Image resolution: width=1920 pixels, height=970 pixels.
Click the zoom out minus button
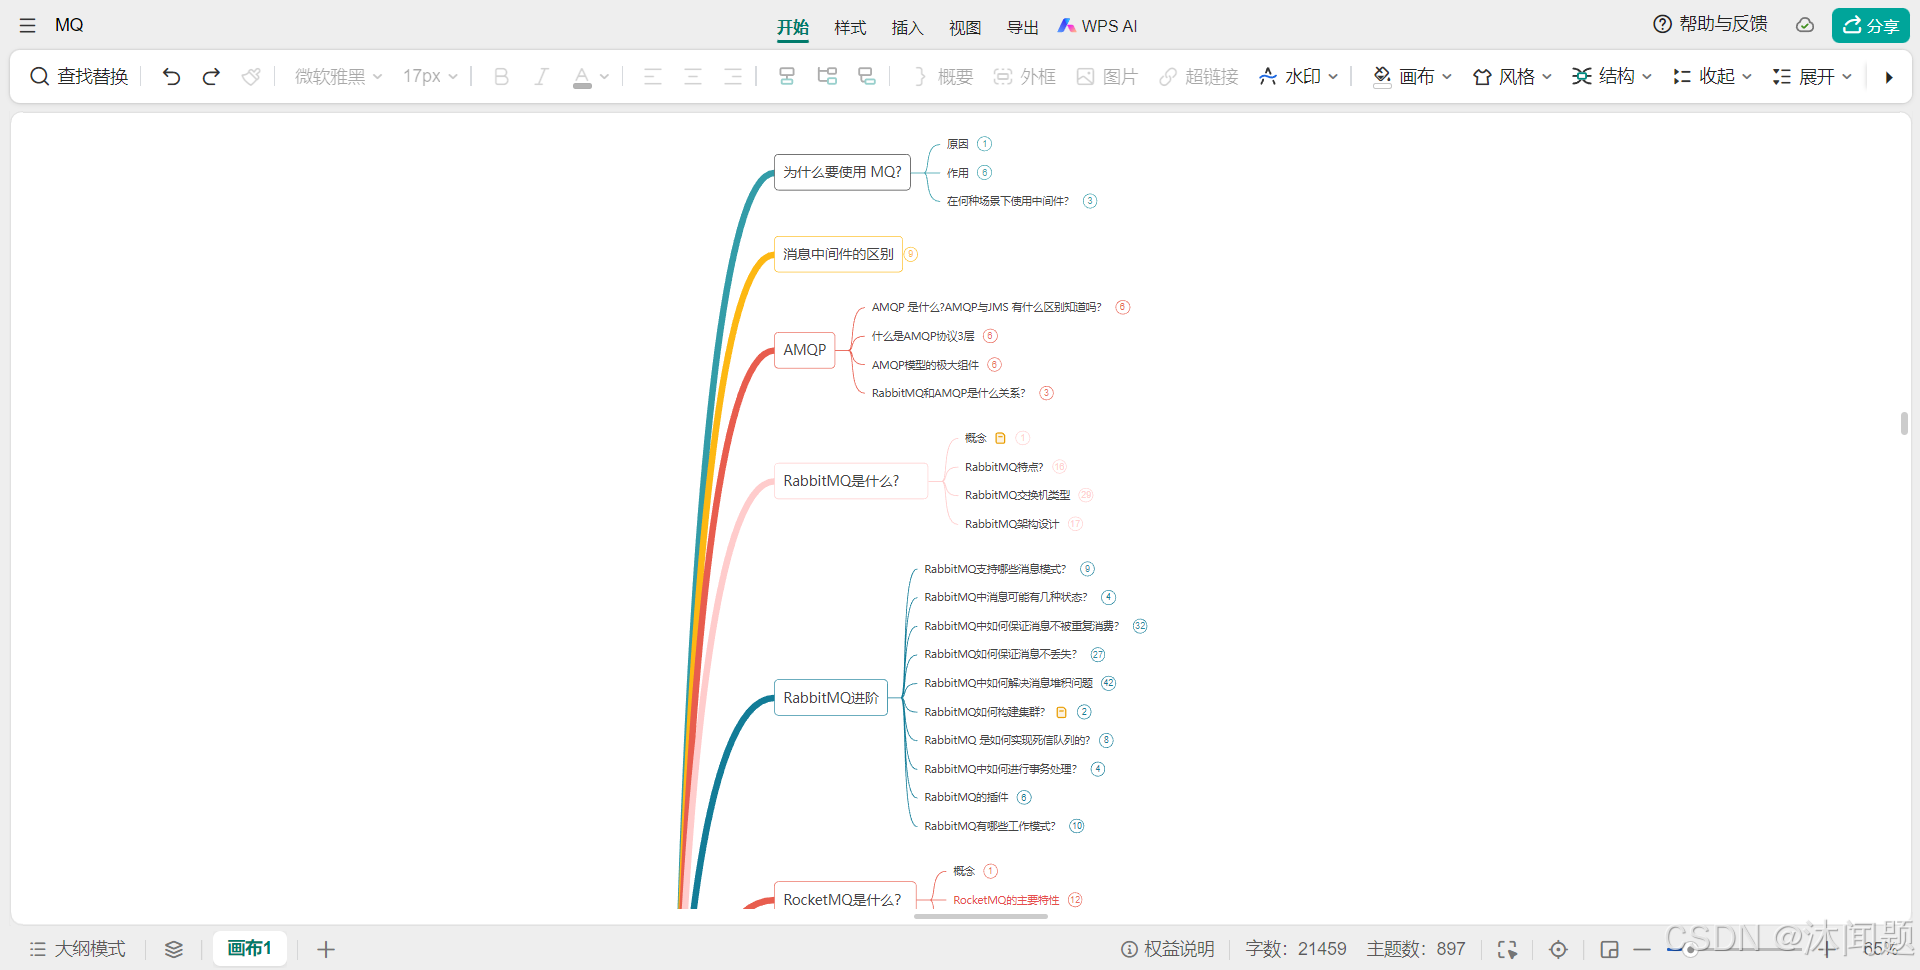[1642, 949]
